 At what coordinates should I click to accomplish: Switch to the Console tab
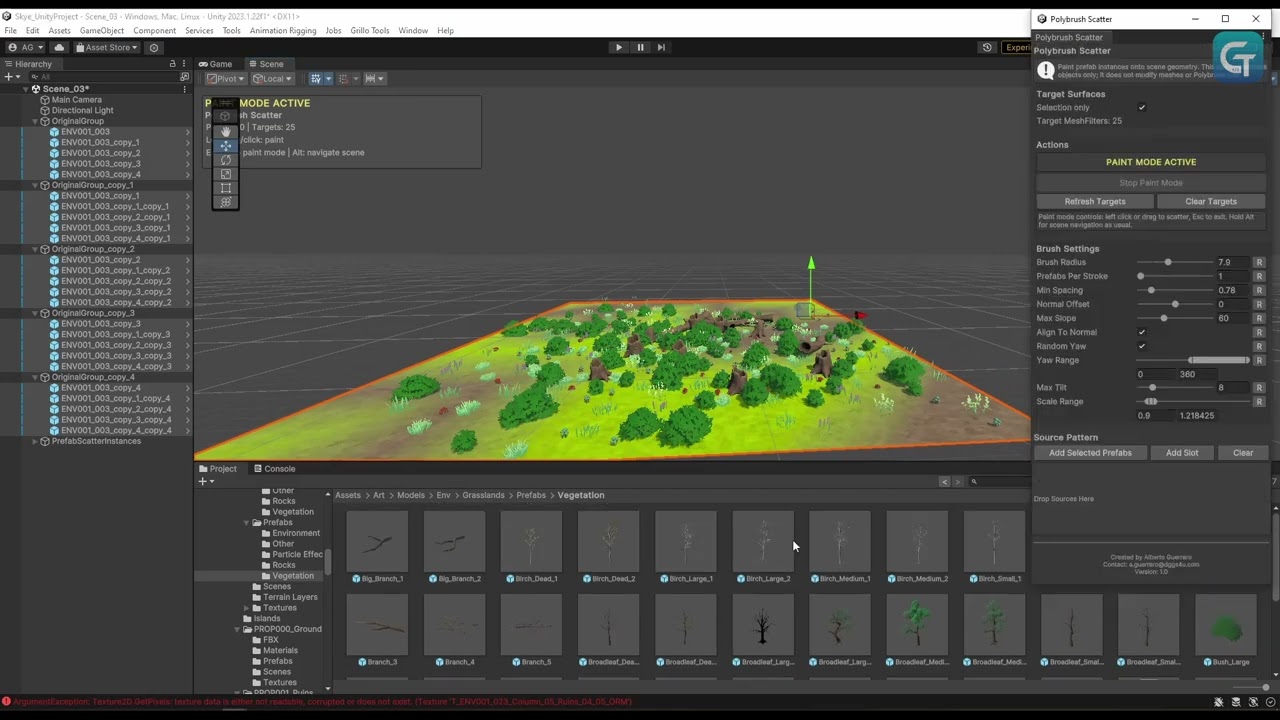coord(273,469)
